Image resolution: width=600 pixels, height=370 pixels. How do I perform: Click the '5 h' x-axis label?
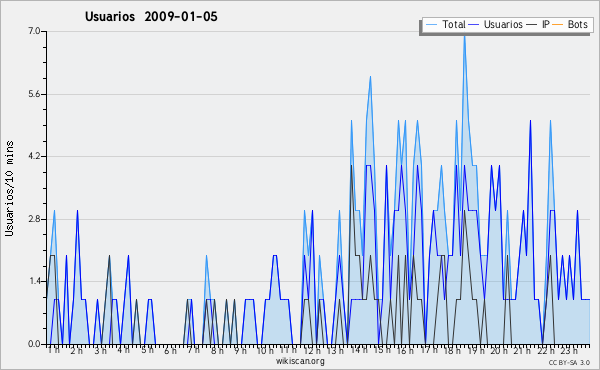coord(147,350)
